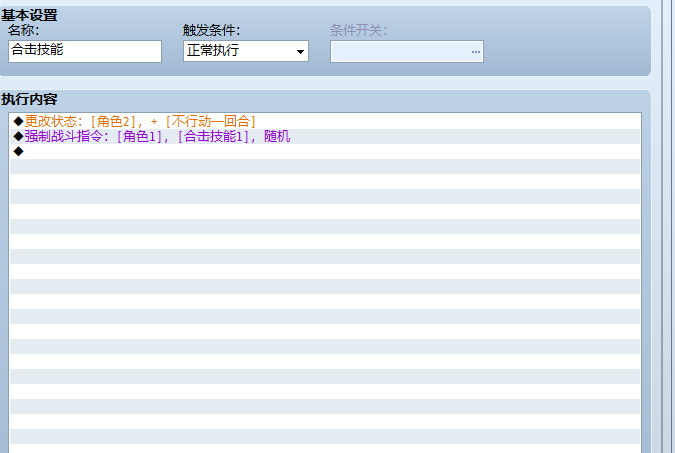Click the 角色2 actor text in first command
Screen dimensions: 675x453
tap(113, 121)
